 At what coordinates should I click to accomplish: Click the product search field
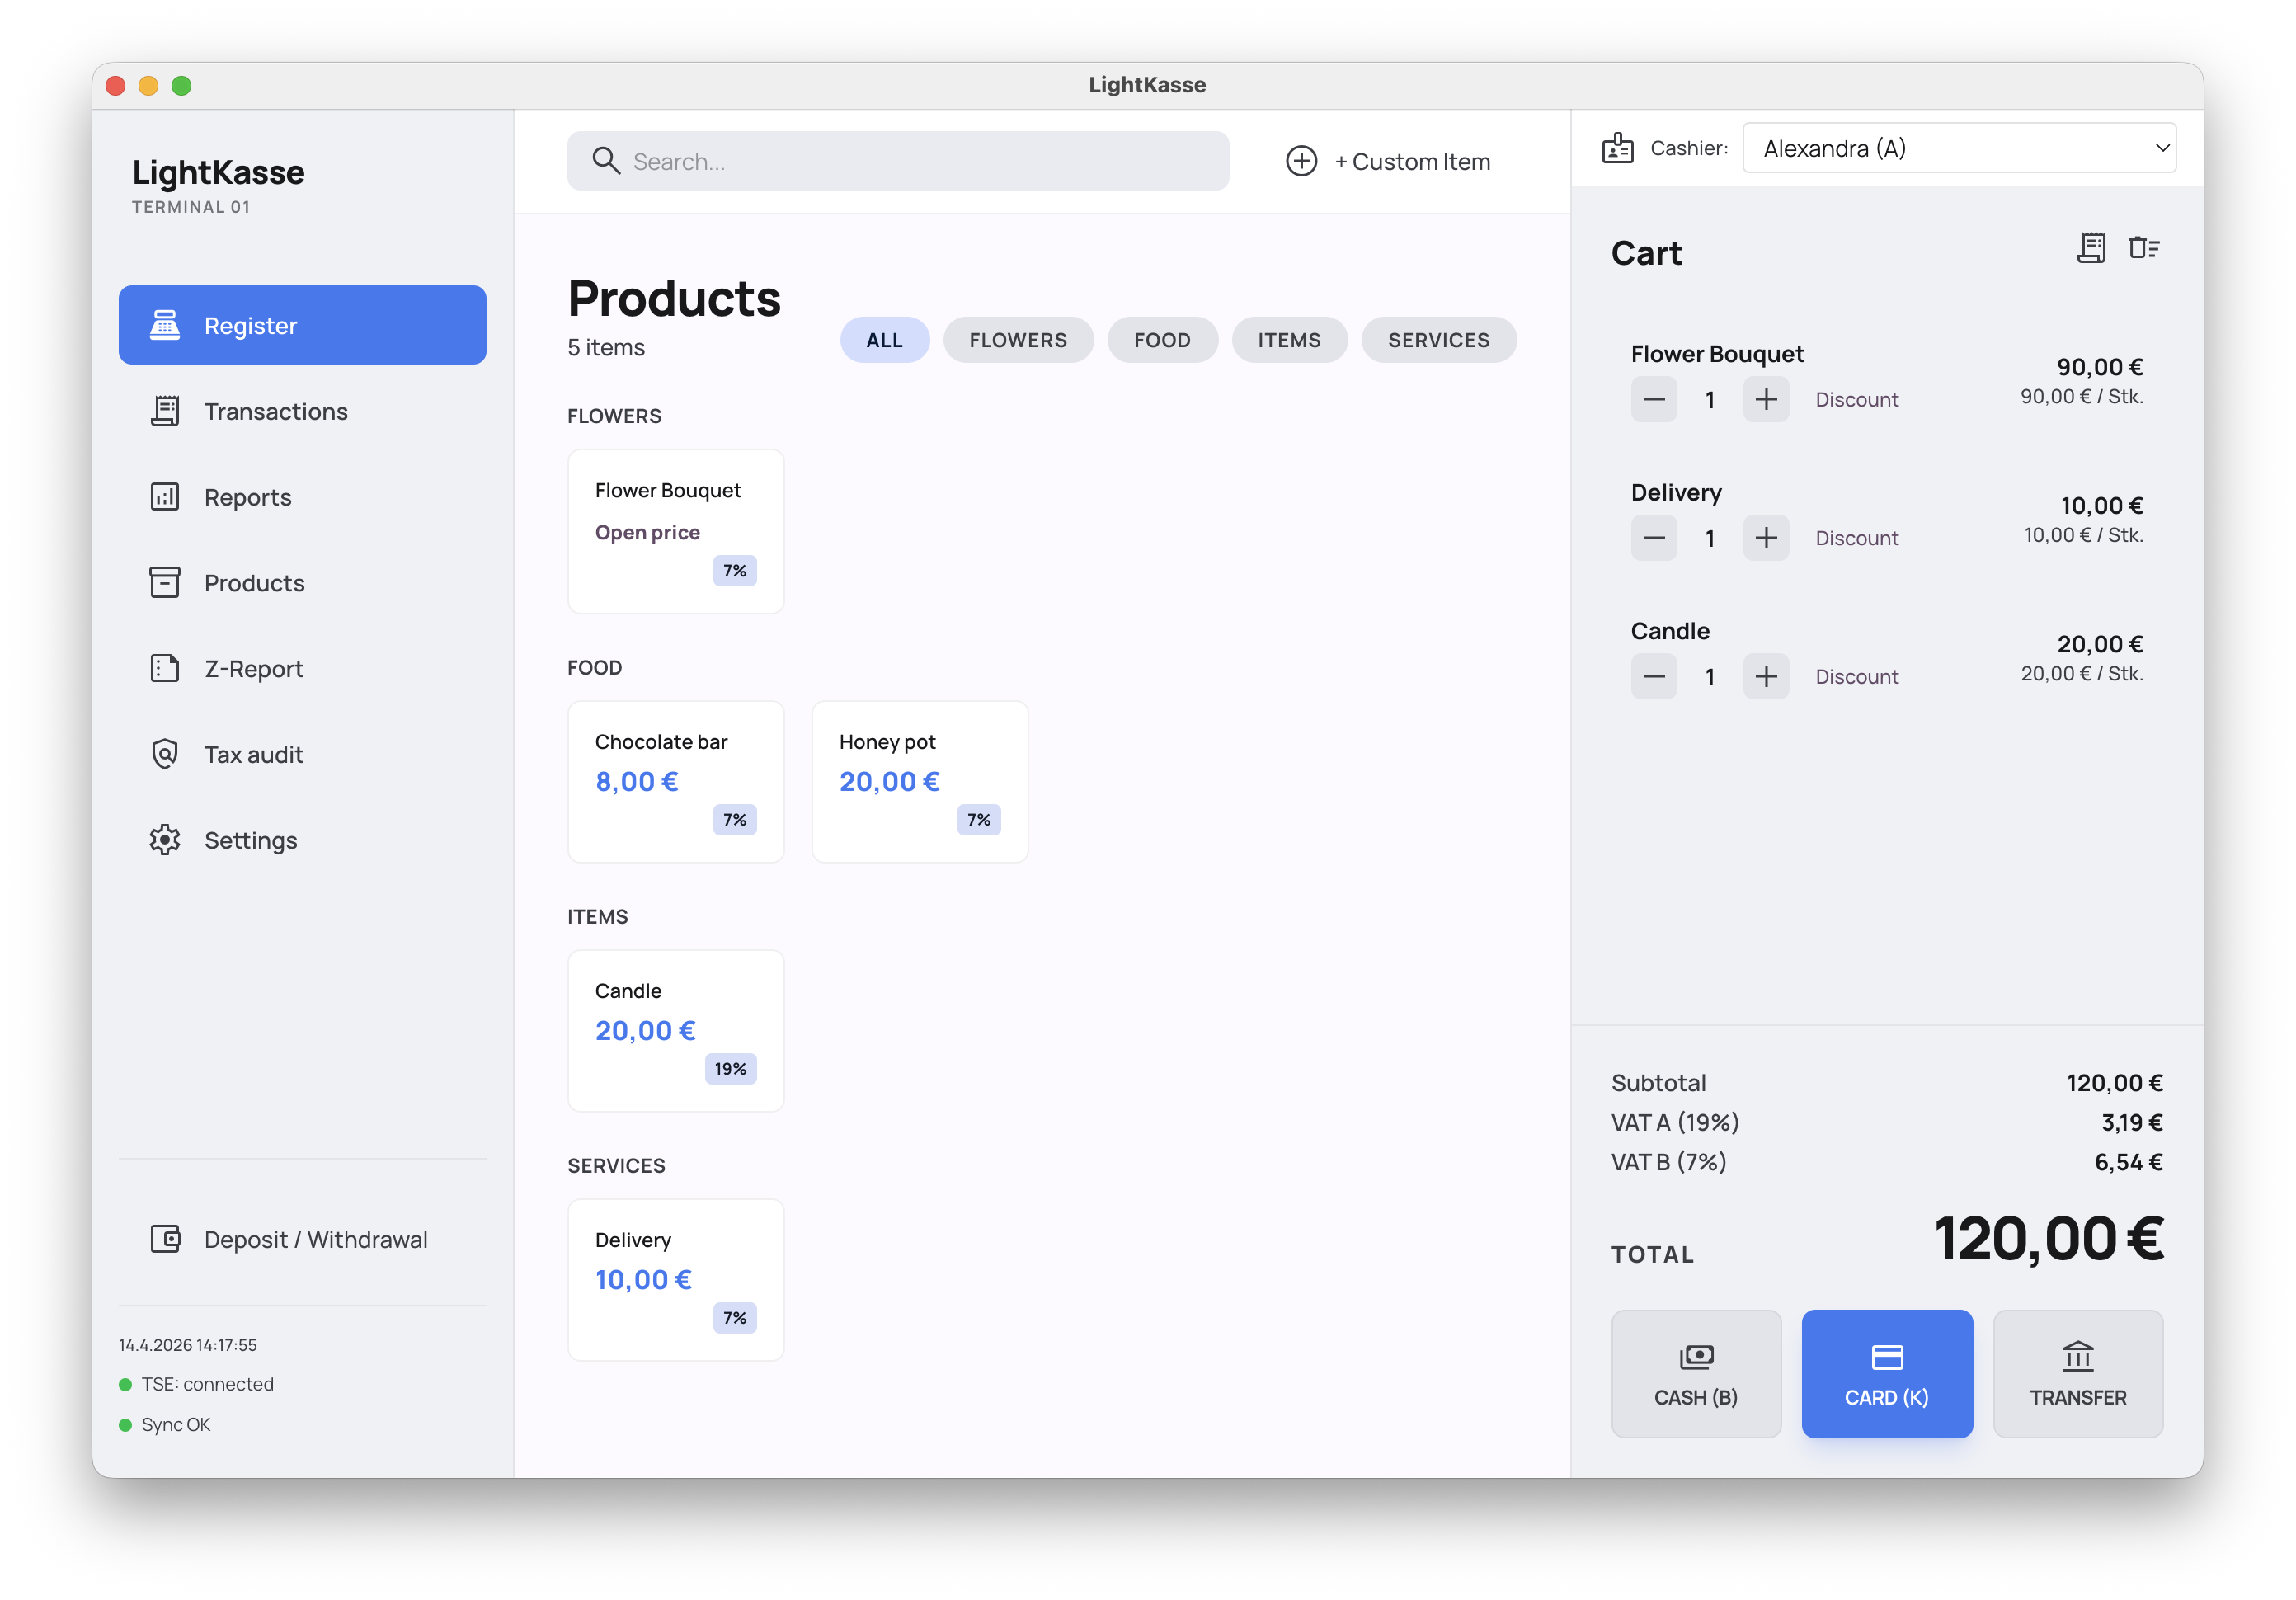point(897,160)
